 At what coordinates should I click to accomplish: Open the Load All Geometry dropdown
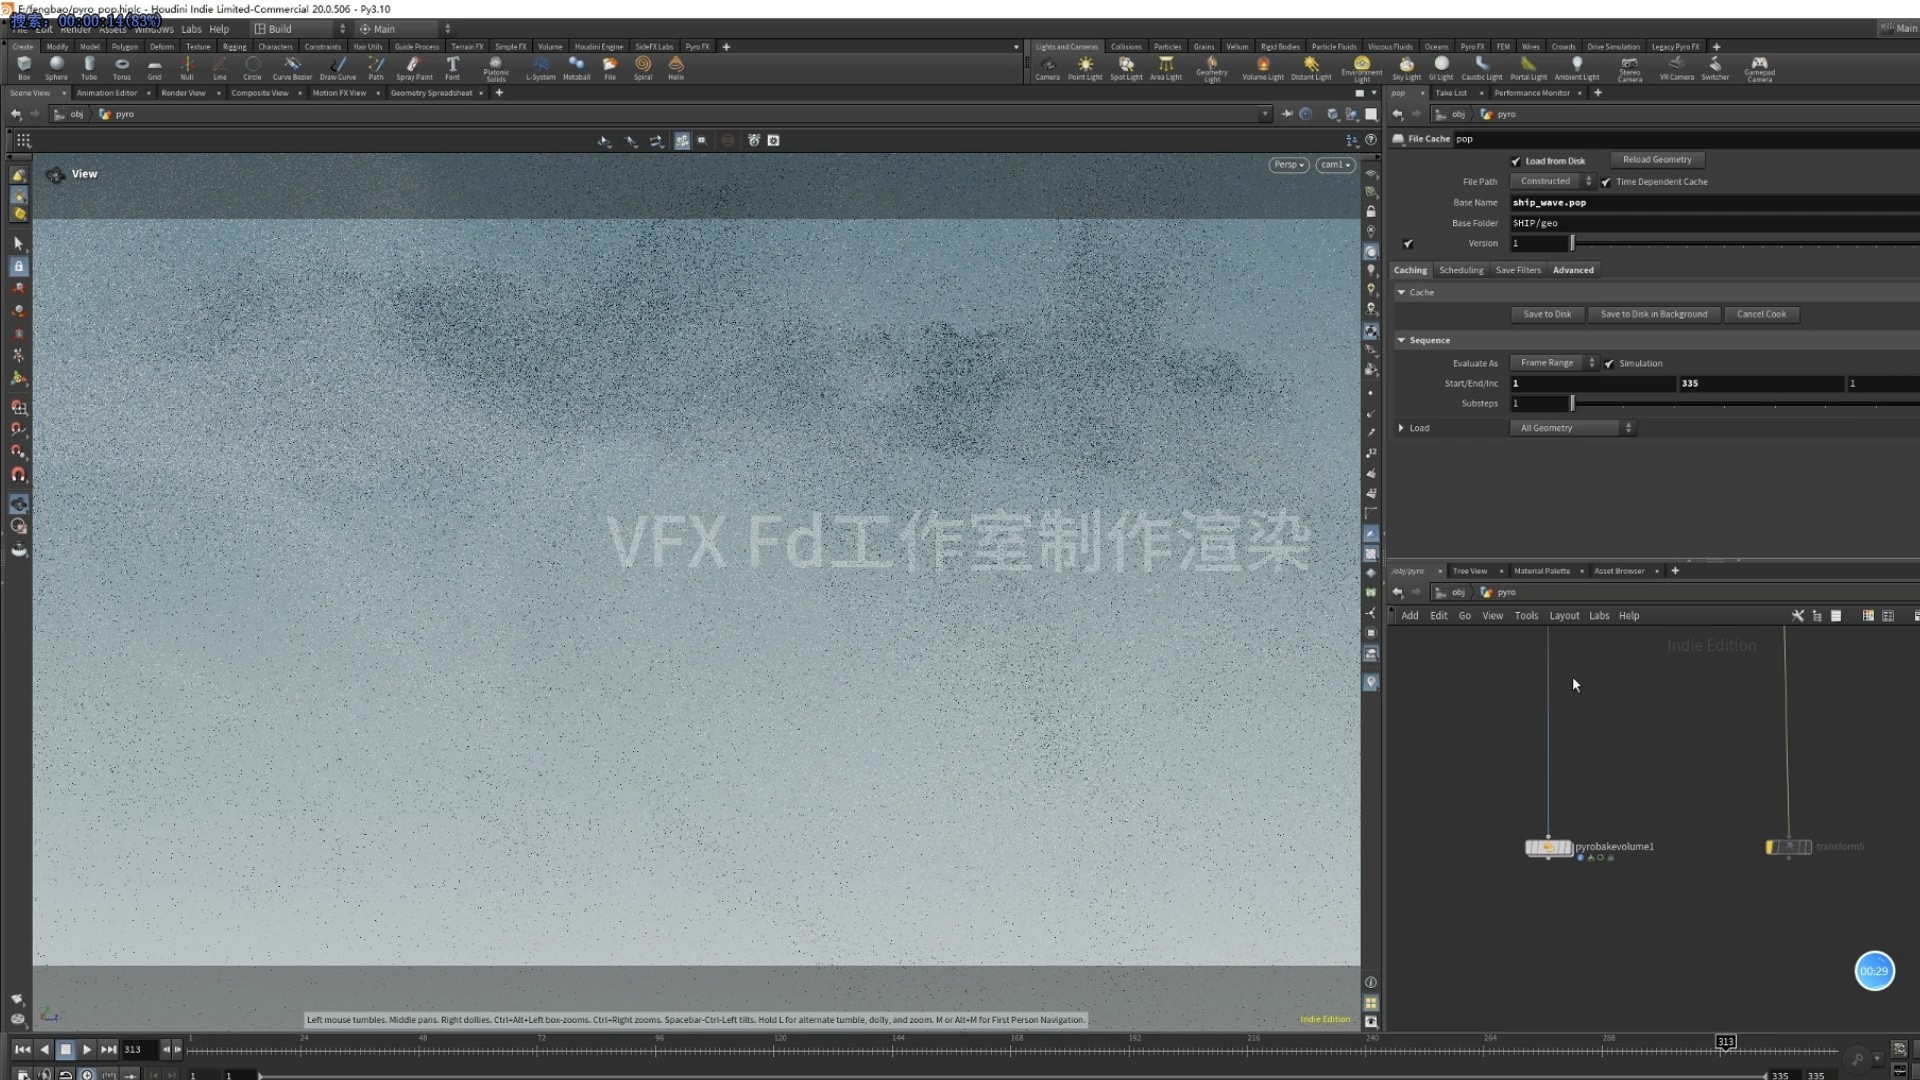(1571, 428)
